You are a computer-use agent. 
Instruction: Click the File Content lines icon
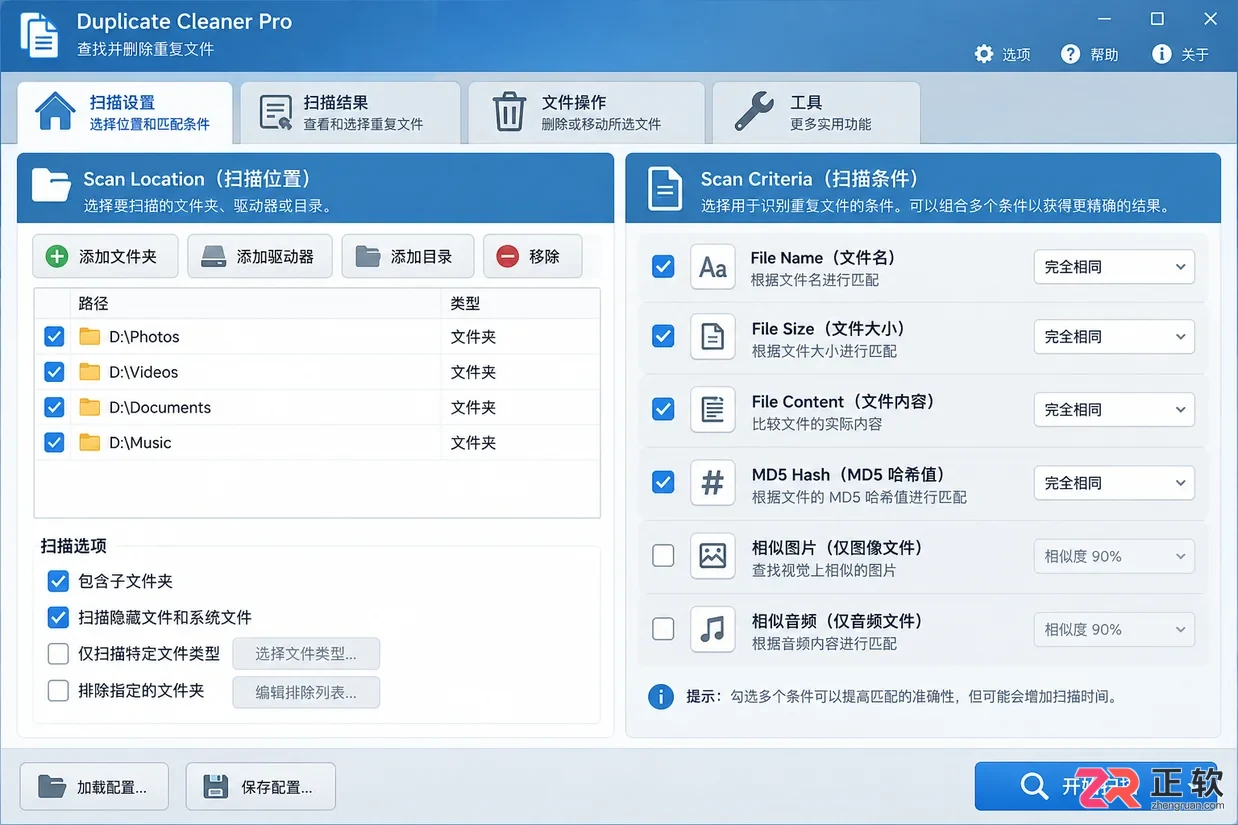tap(713, 410)
